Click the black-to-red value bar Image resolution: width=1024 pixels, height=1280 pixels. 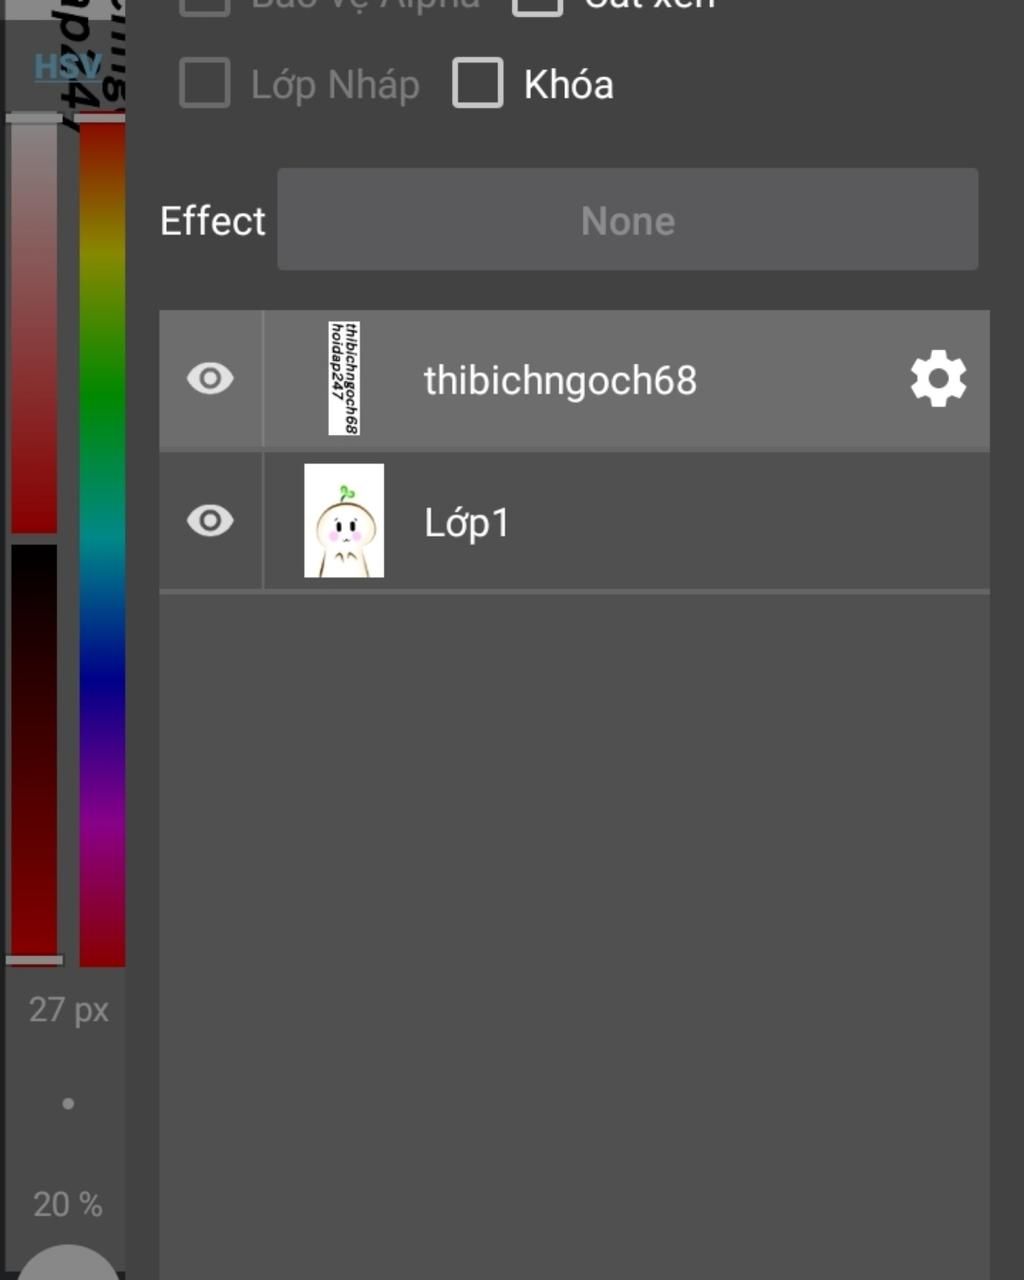[x=34, y=752]
